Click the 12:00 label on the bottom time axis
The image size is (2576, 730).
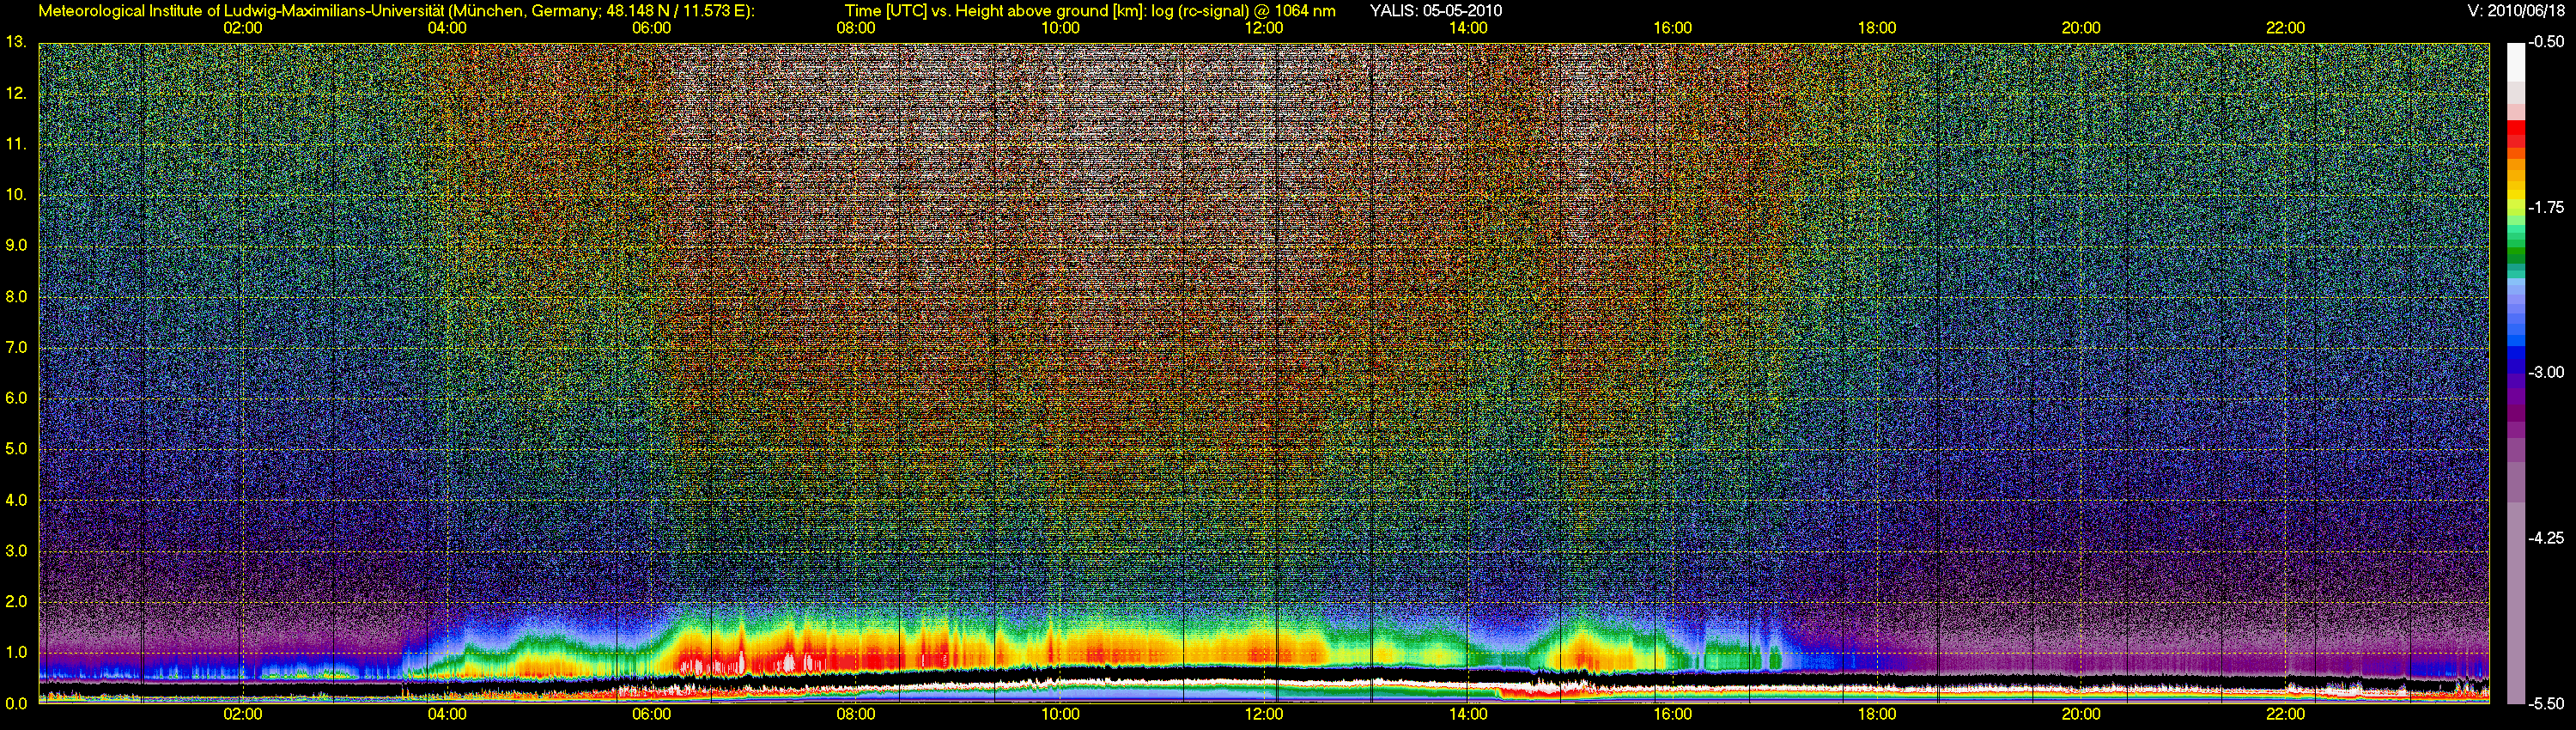click(1264, 715)
